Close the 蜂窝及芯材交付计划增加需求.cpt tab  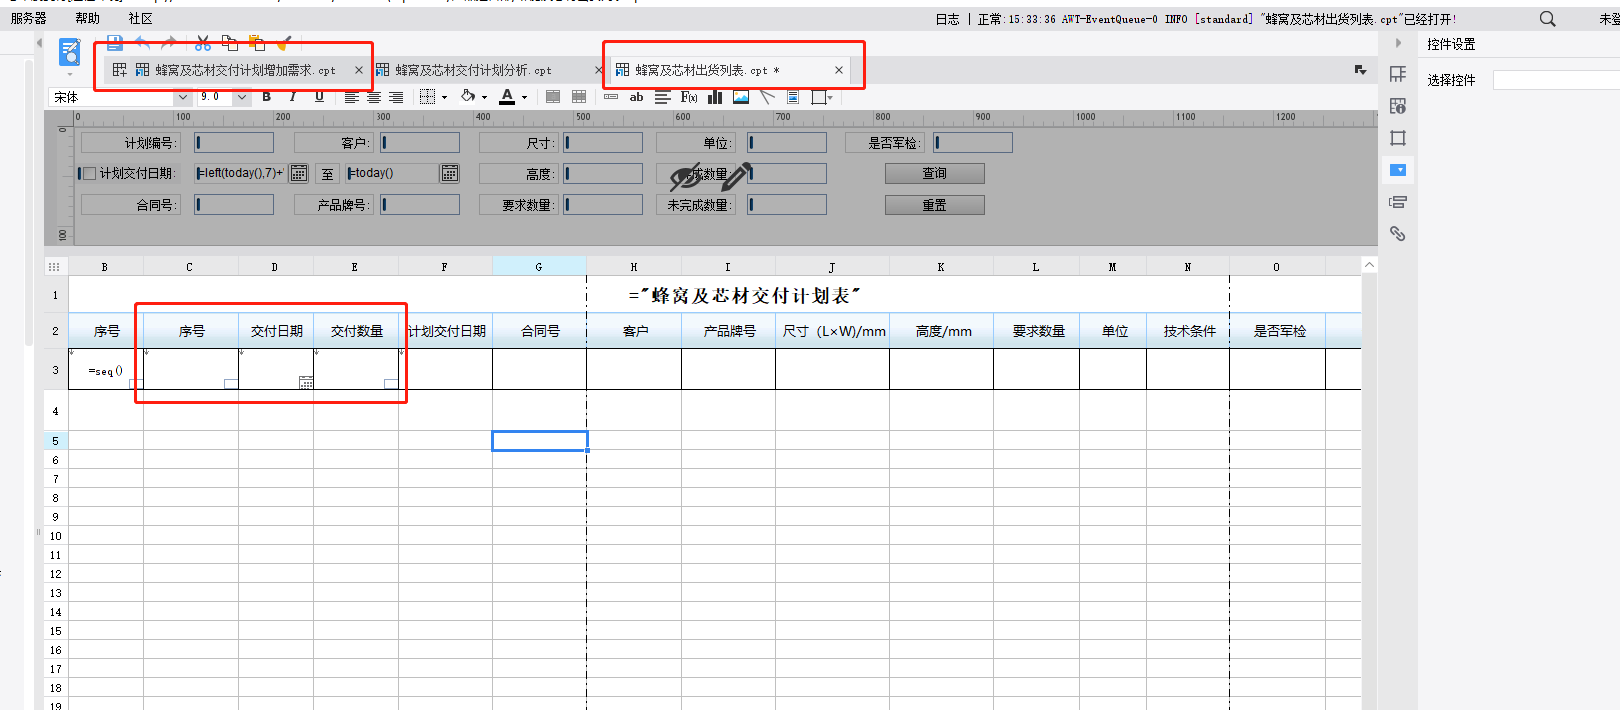pos(359,70)
